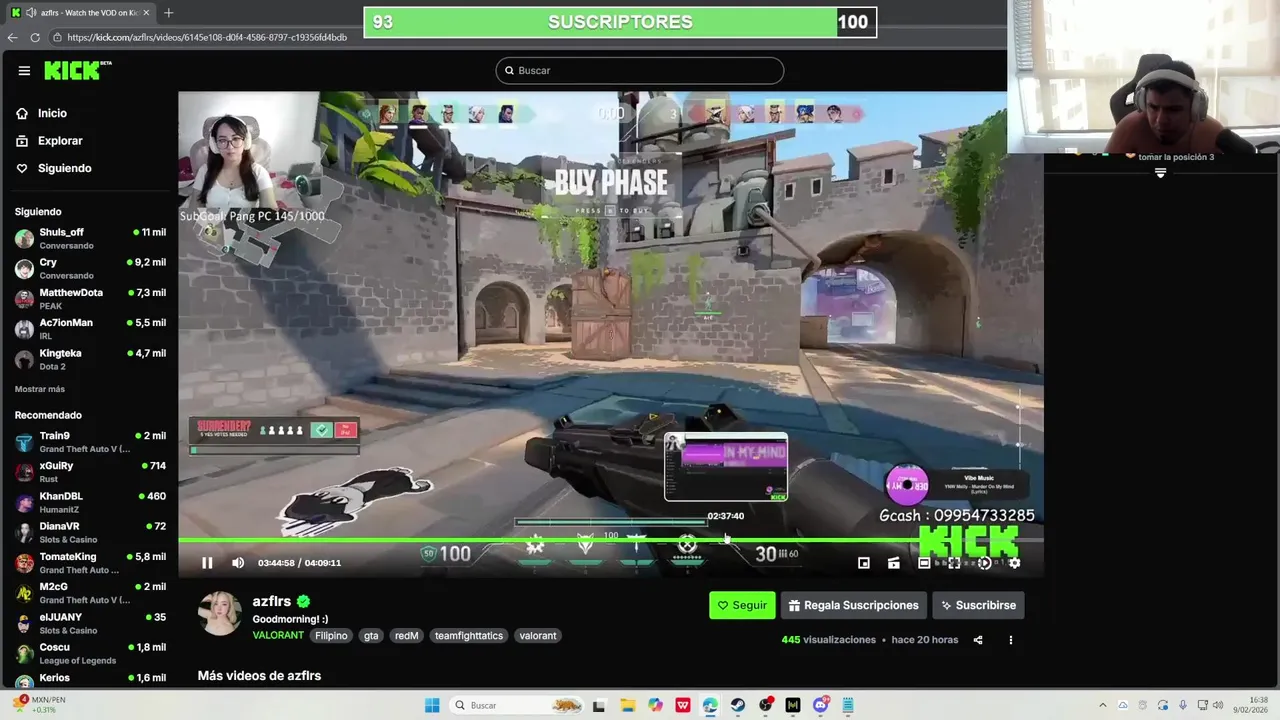This screenshot has height=720, width=1280.
Task: Open M2cG recommended channel
Action: tap(89, 593)
